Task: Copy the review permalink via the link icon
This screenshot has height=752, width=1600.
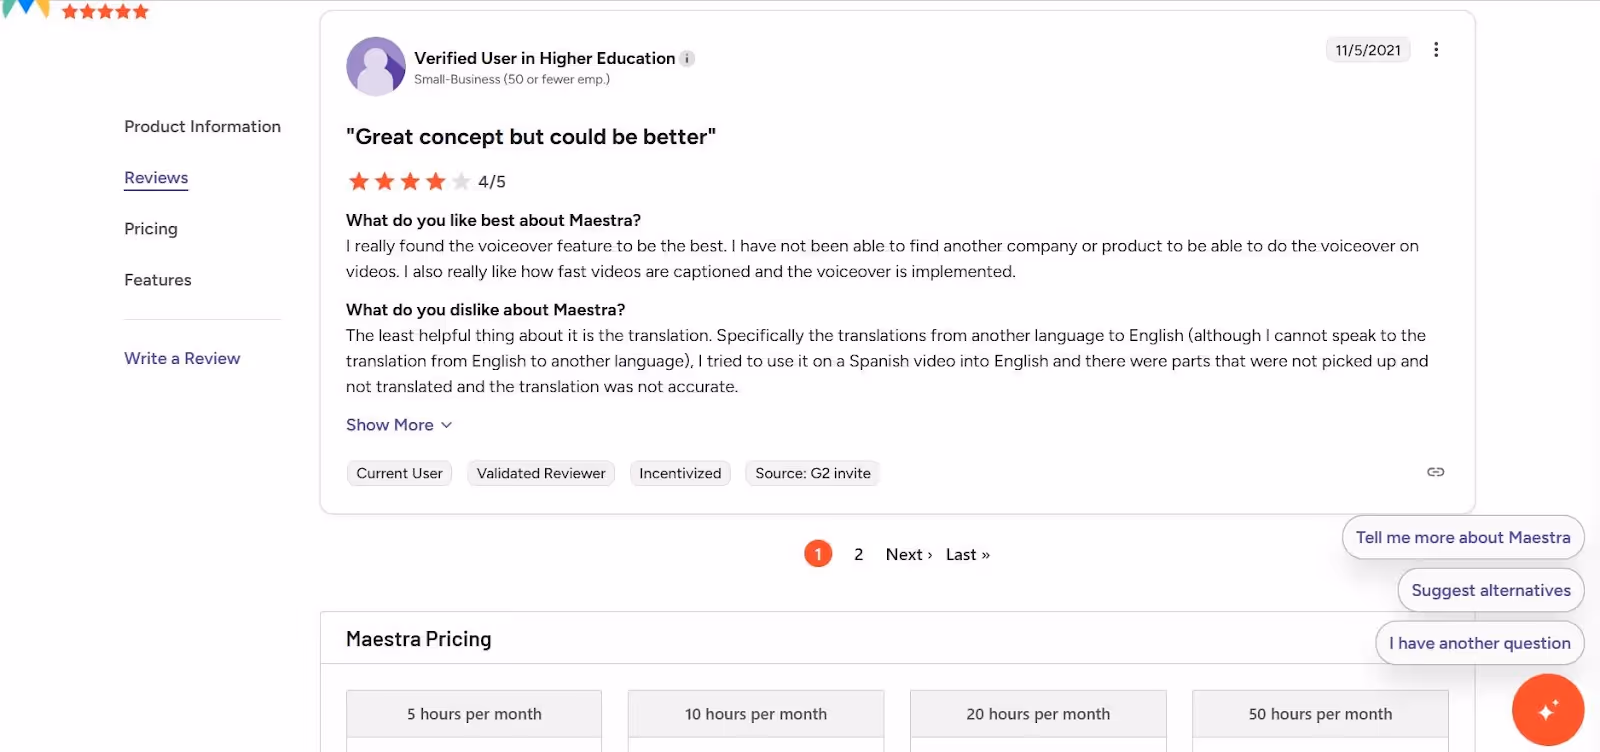Action: click(1435, 472)
